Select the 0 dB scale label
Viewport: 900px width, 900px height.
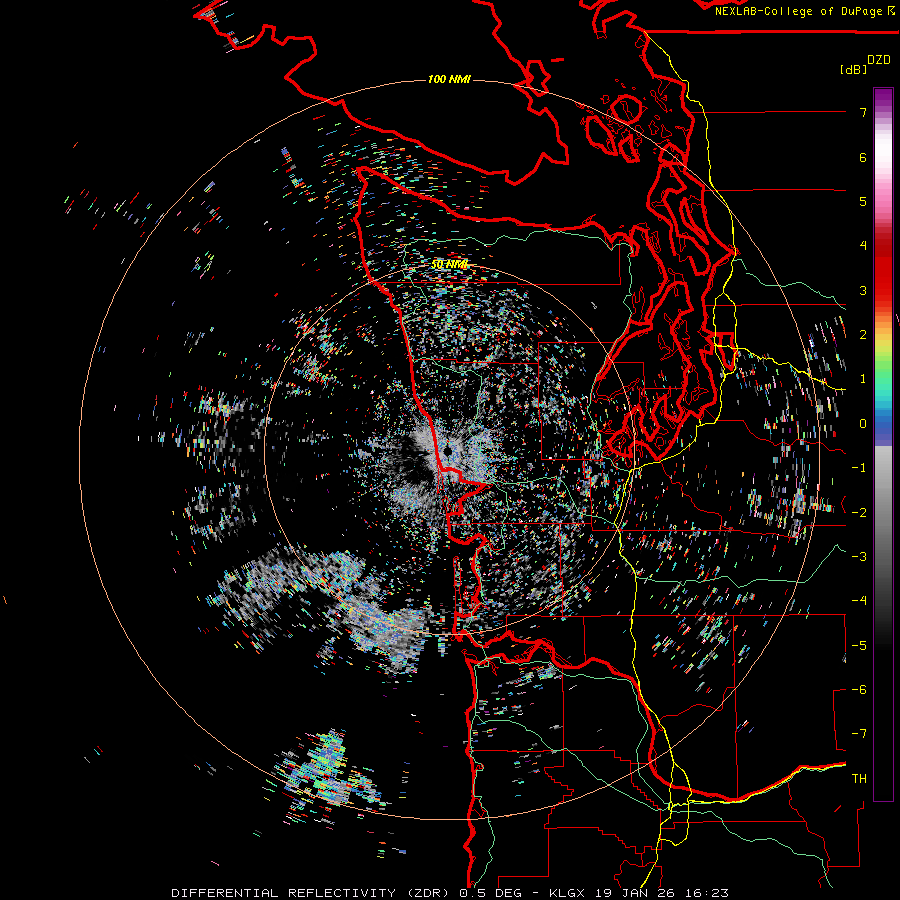point(863,424)
